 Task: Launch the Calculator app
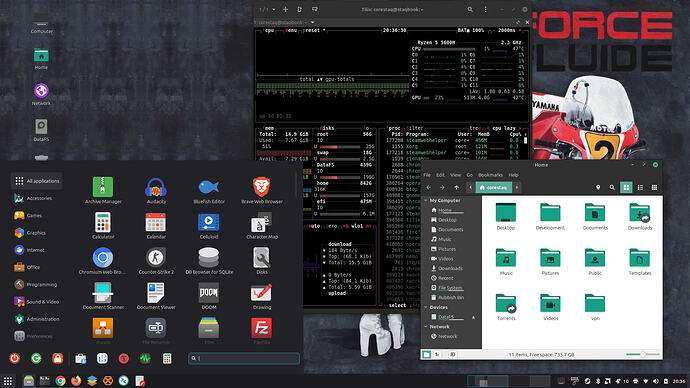(x=103, y=226)
